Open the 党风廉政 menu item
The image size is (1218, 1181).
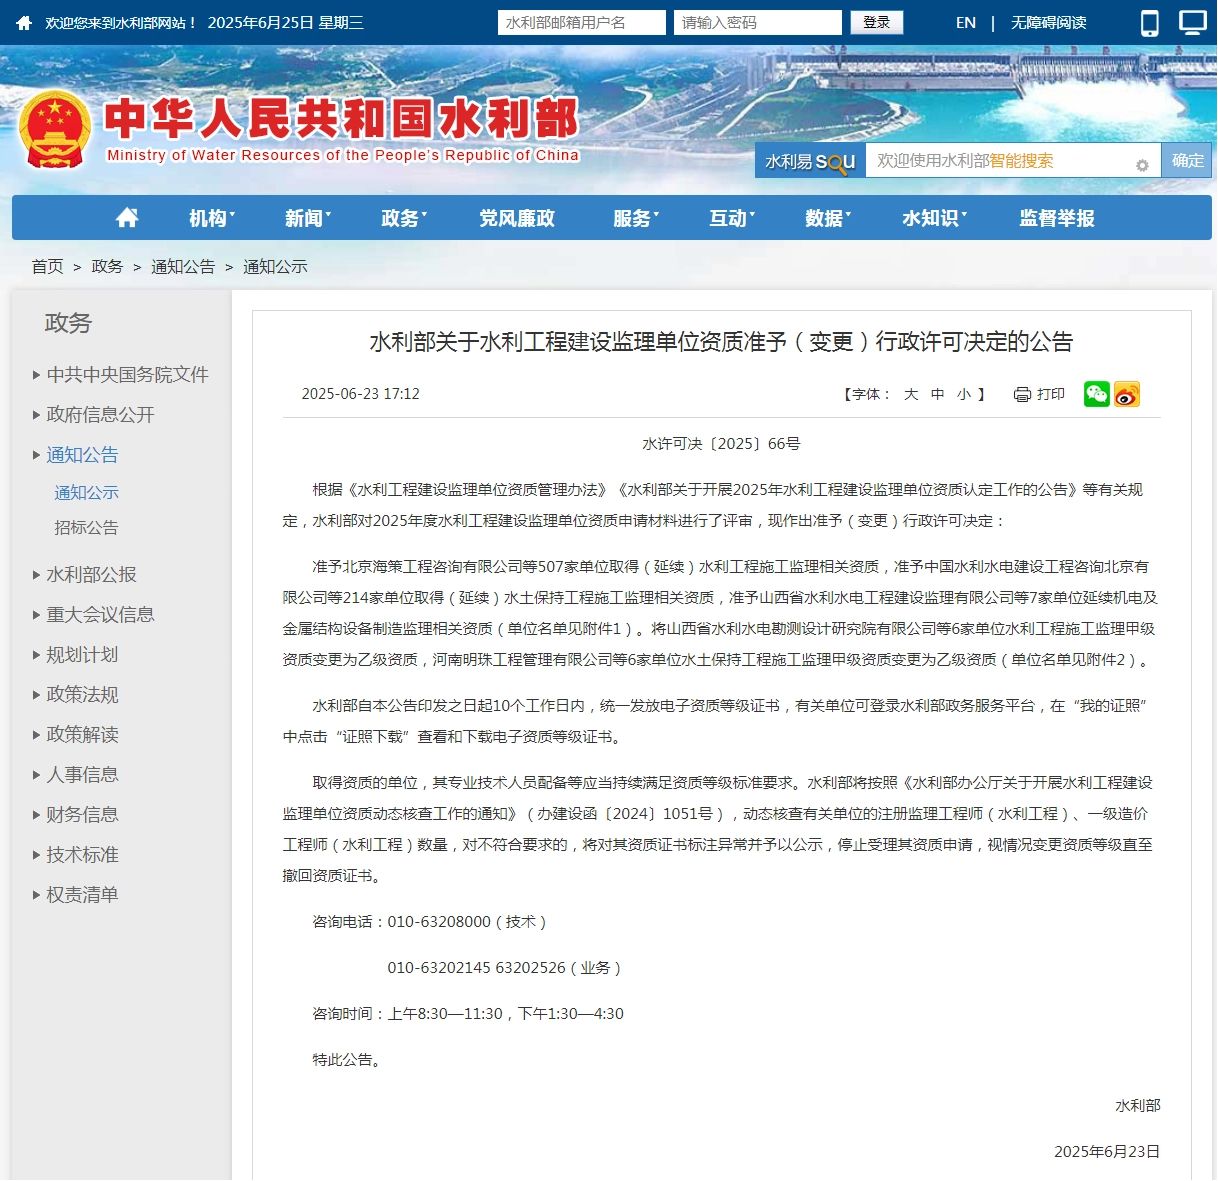(516, 218)
